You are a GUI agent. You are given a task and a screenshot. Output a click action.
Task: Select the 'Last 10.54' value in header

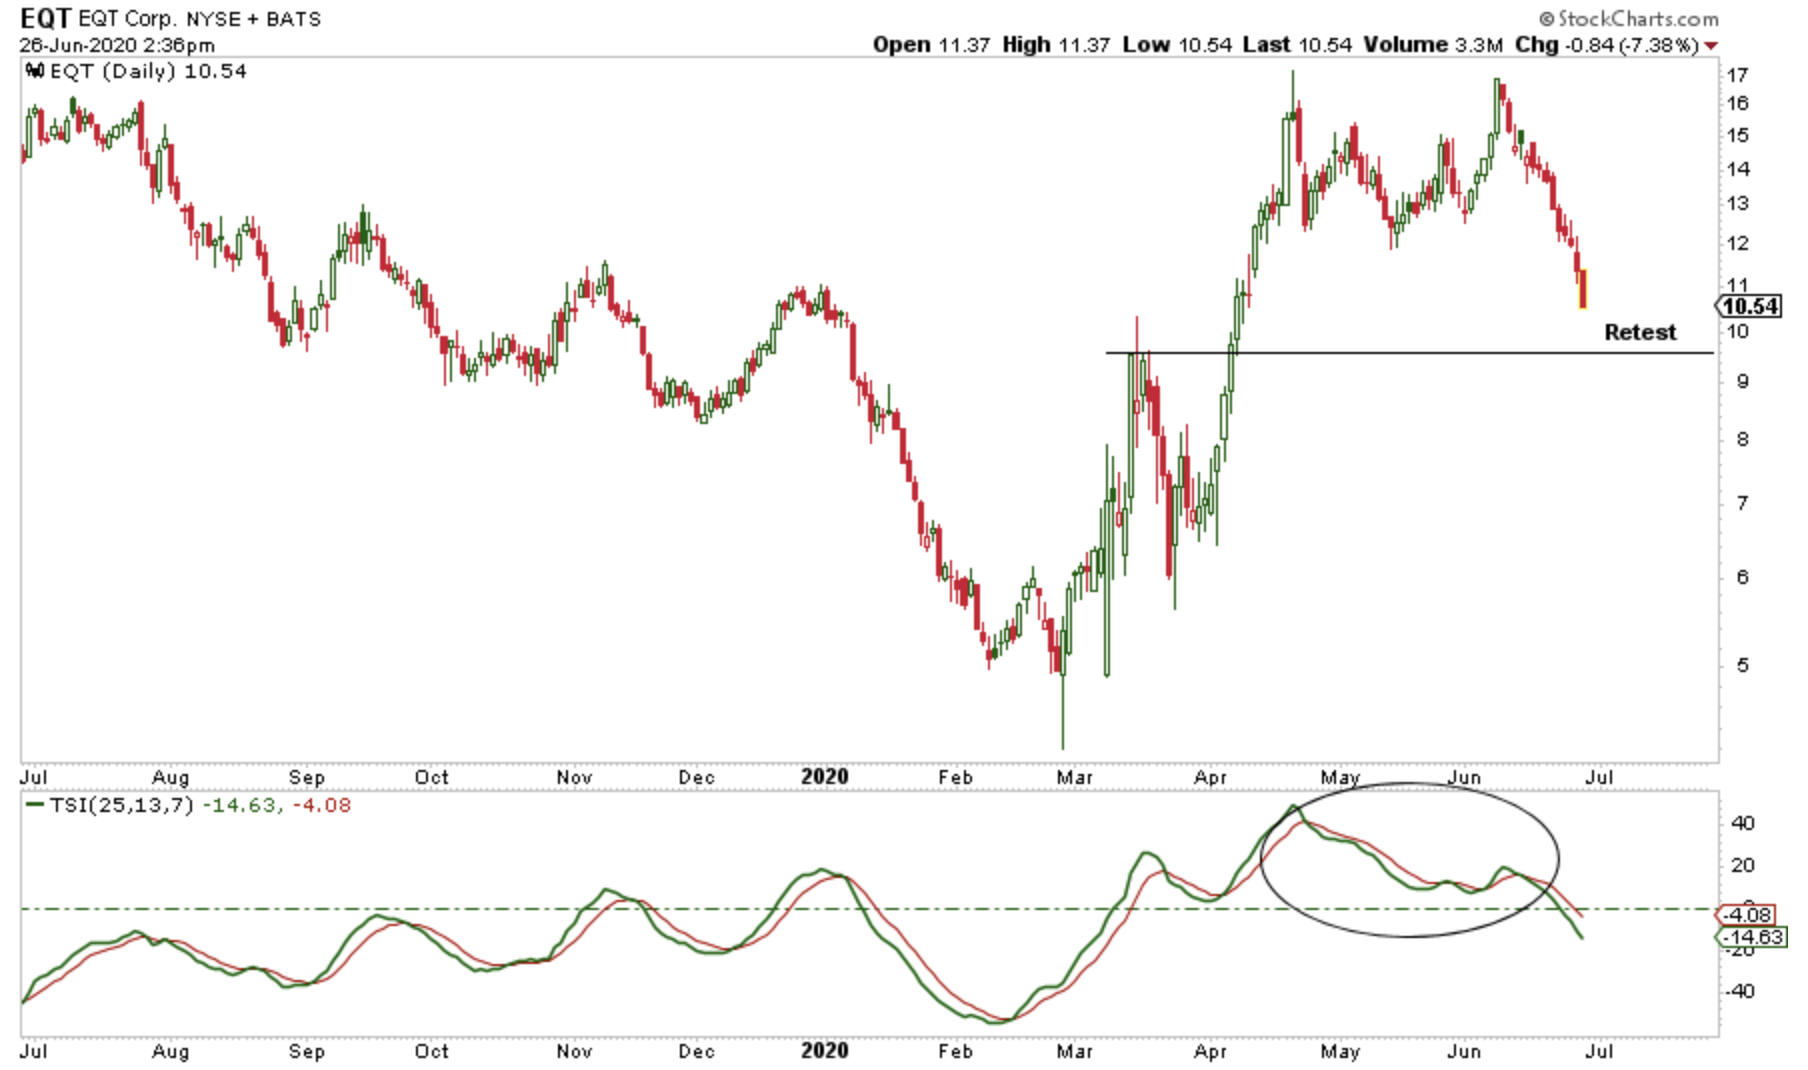pyautogui.click(x=1298, y=45)
